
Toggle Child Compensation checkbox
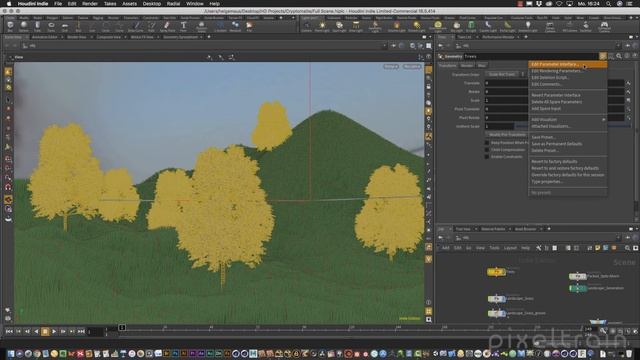[487, 150]
